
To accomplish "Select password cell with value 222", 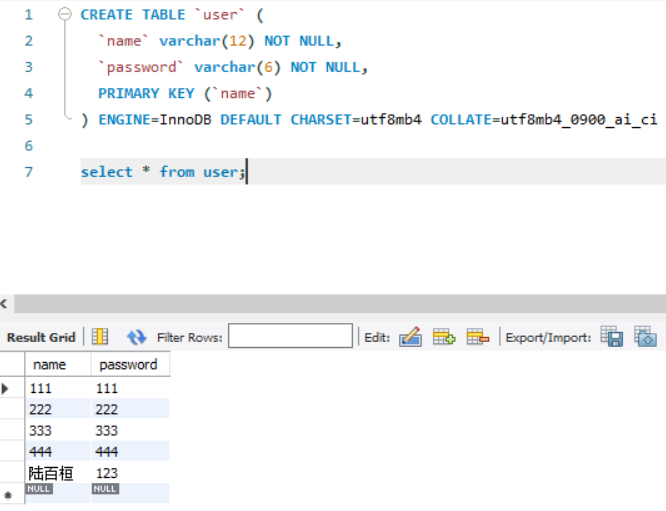I will 130,409.
